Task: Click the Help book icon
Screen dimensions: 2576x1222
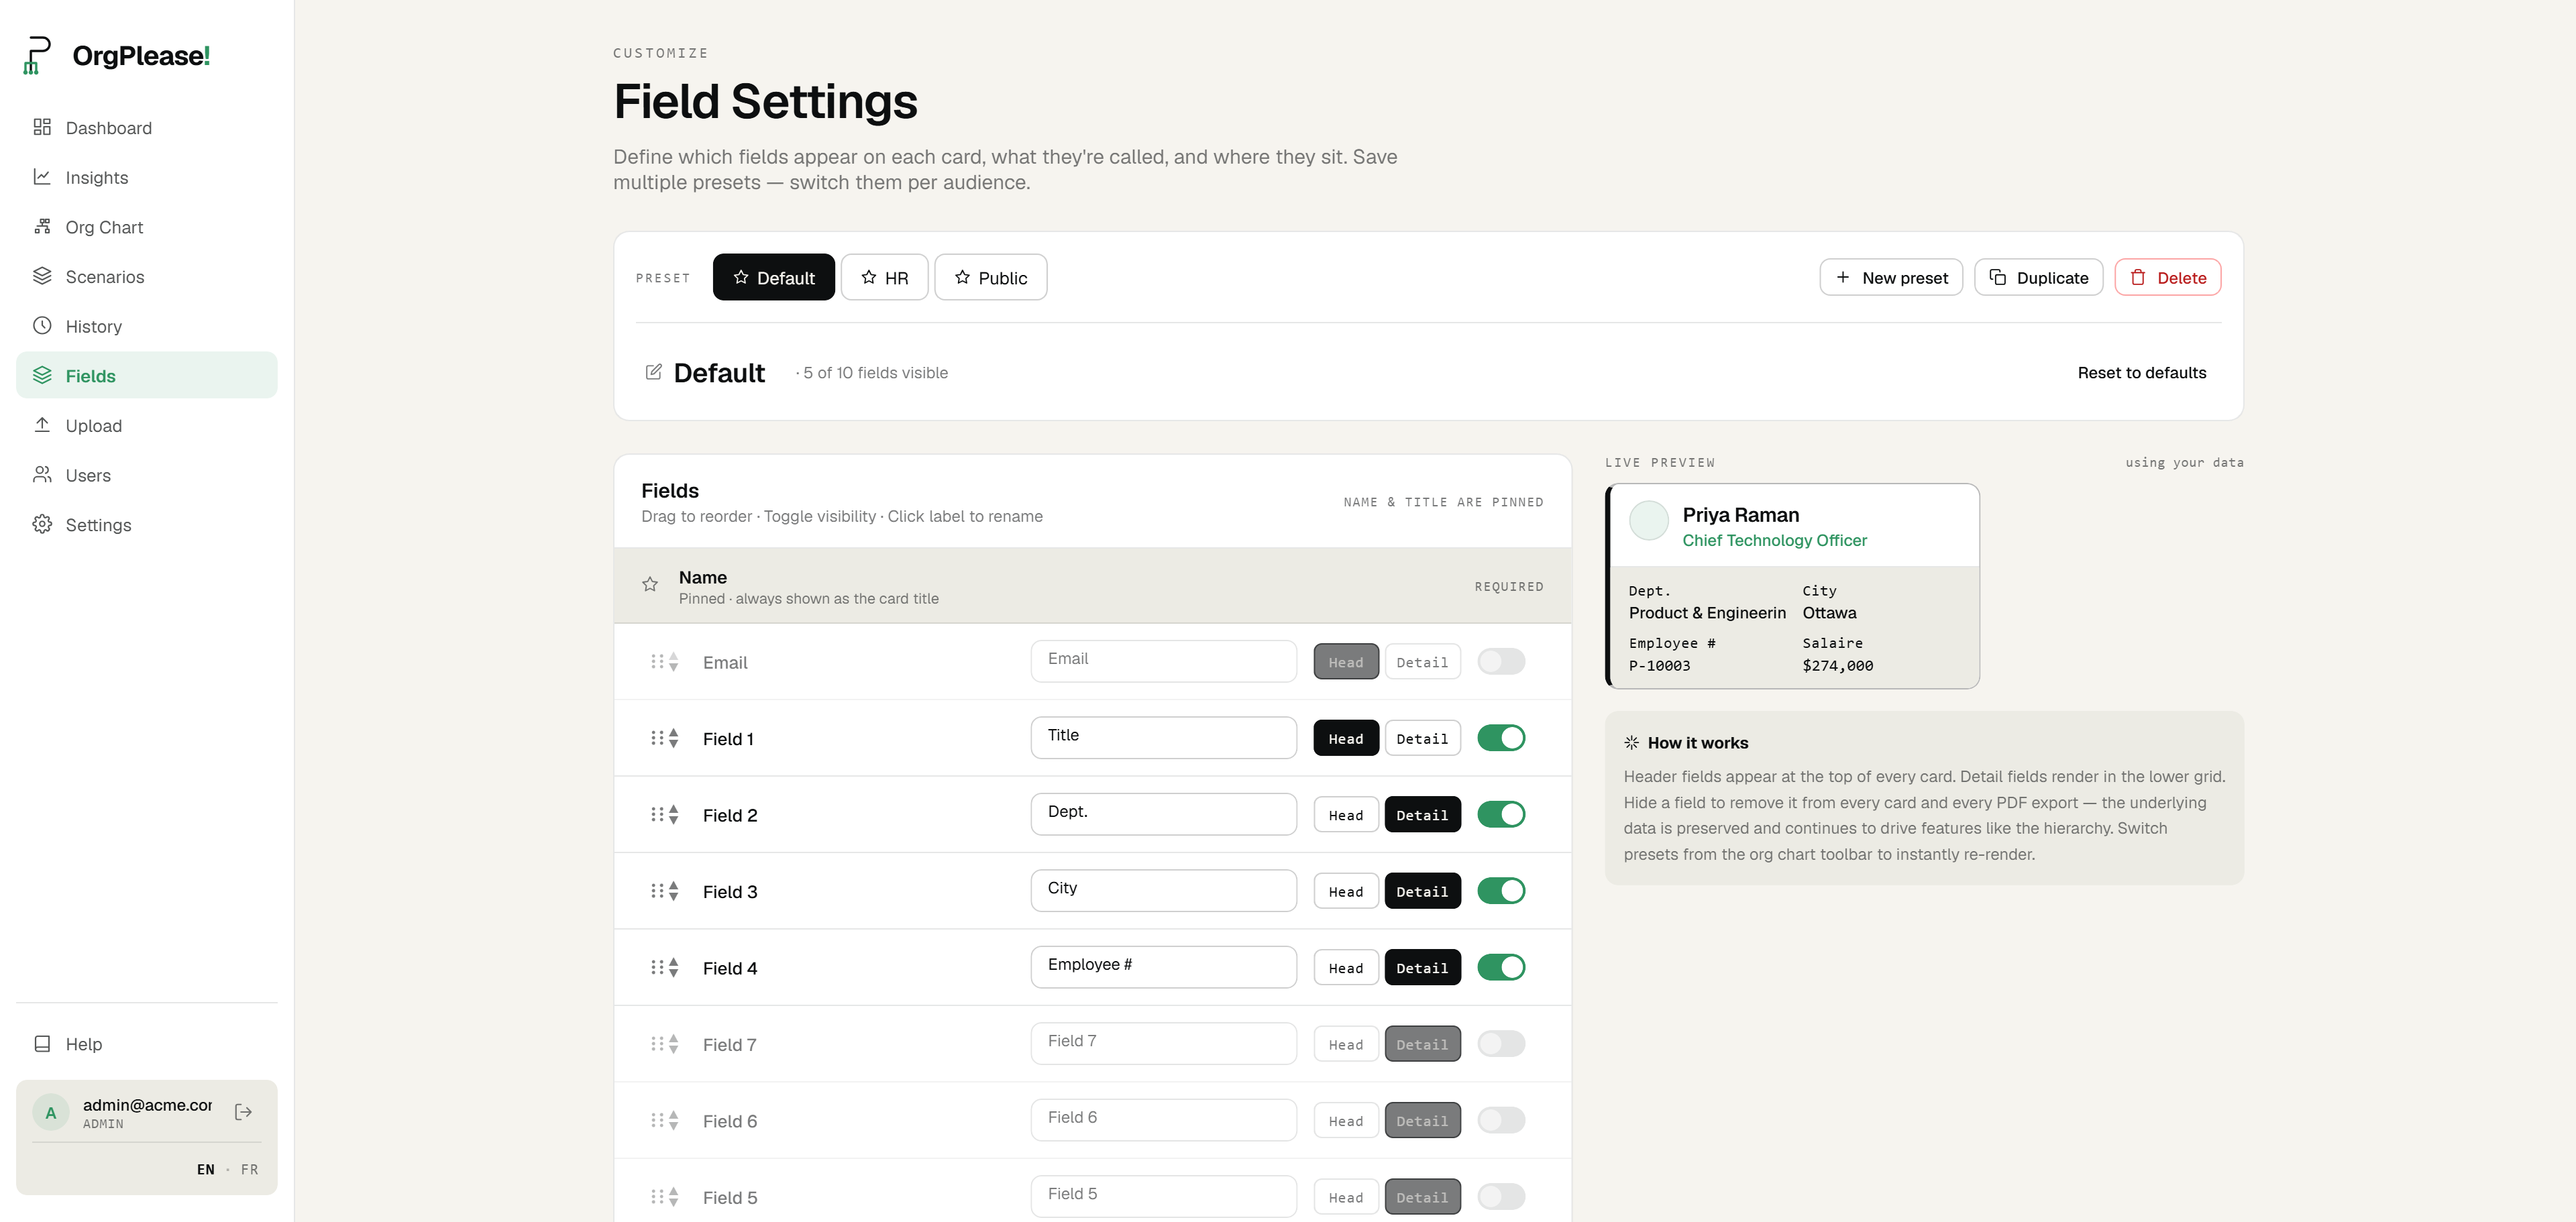Action: coord(42,1044)
